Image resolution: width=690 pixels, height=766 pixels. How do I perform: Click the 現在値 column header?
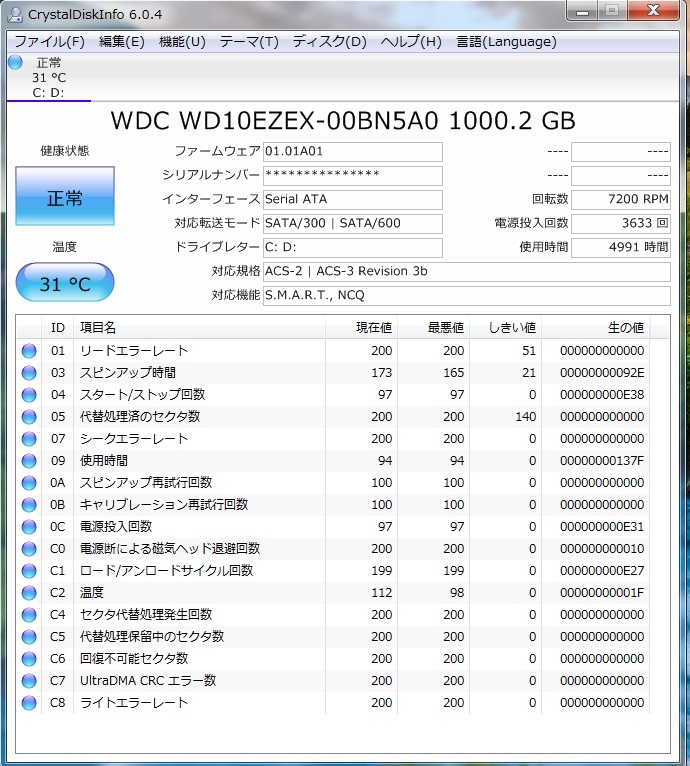[x=361, y=327]
